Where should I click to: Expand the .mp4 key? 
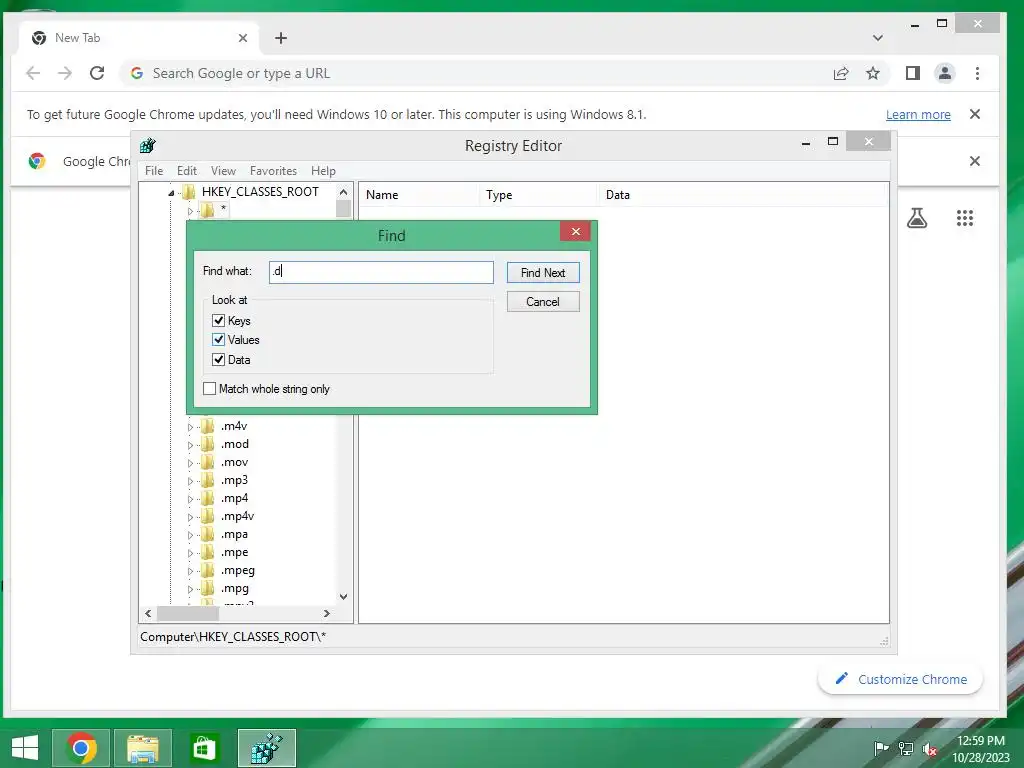point(190,500)
